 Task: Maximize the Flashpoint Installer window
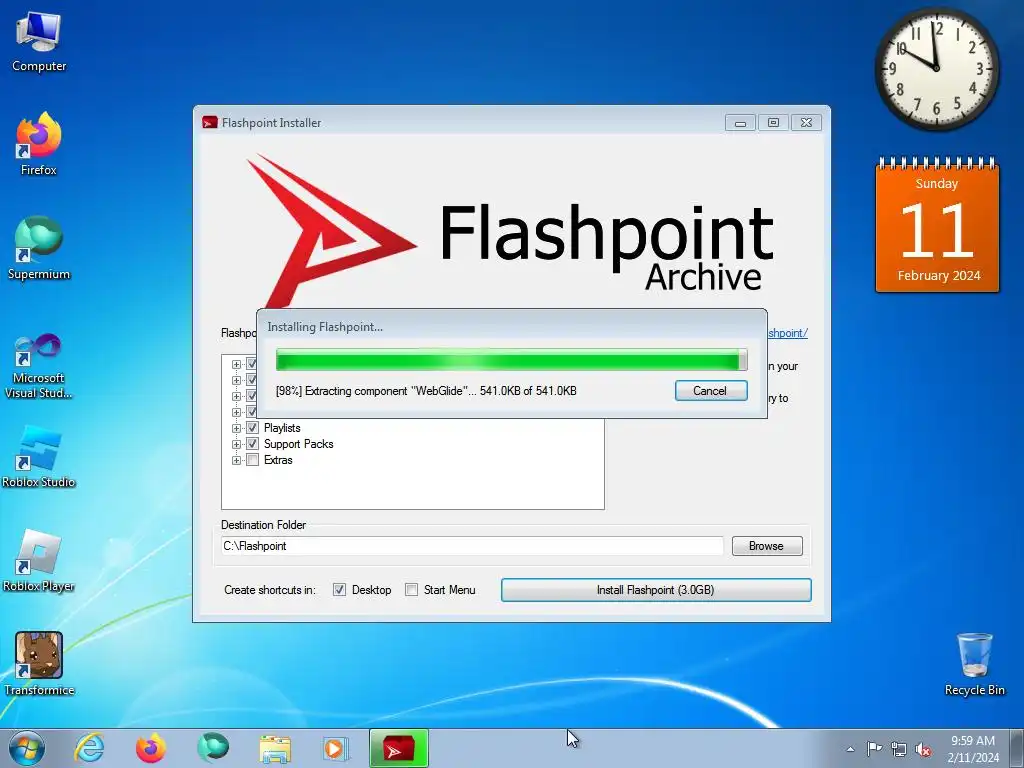click(773, 123)
